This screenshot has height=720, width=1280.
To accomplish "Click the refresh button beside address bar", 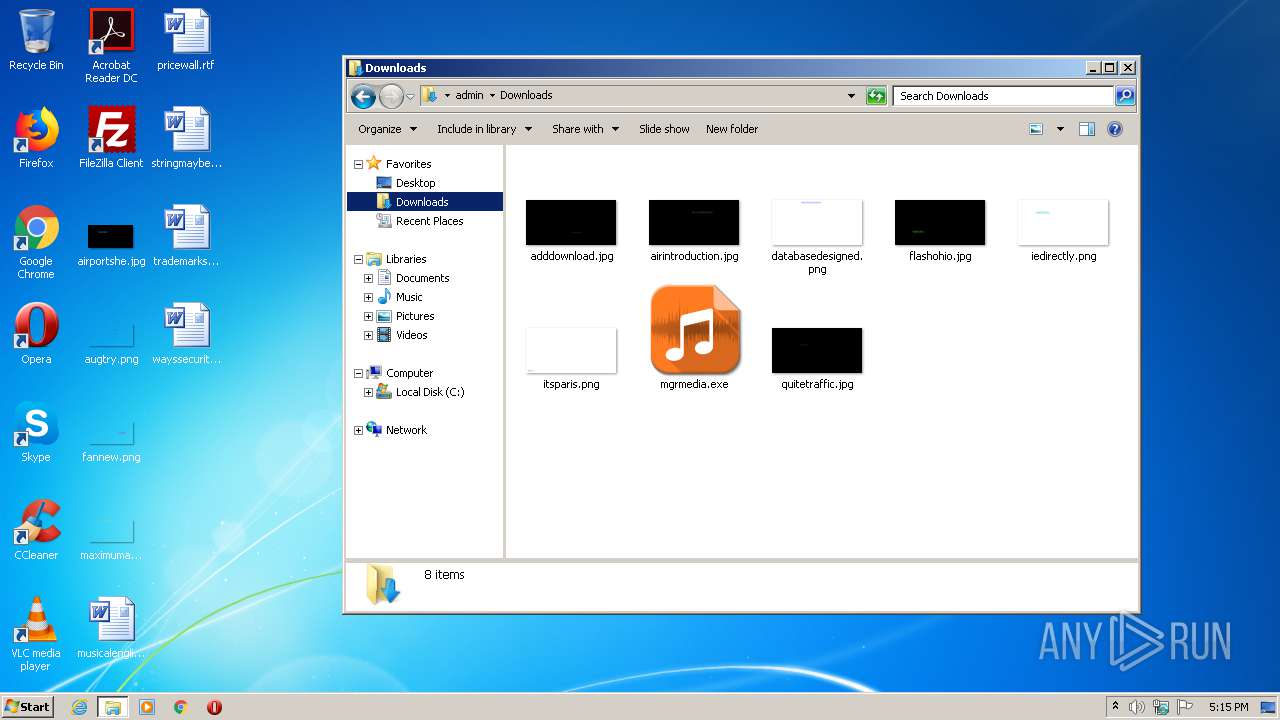I will click(876, 96).
